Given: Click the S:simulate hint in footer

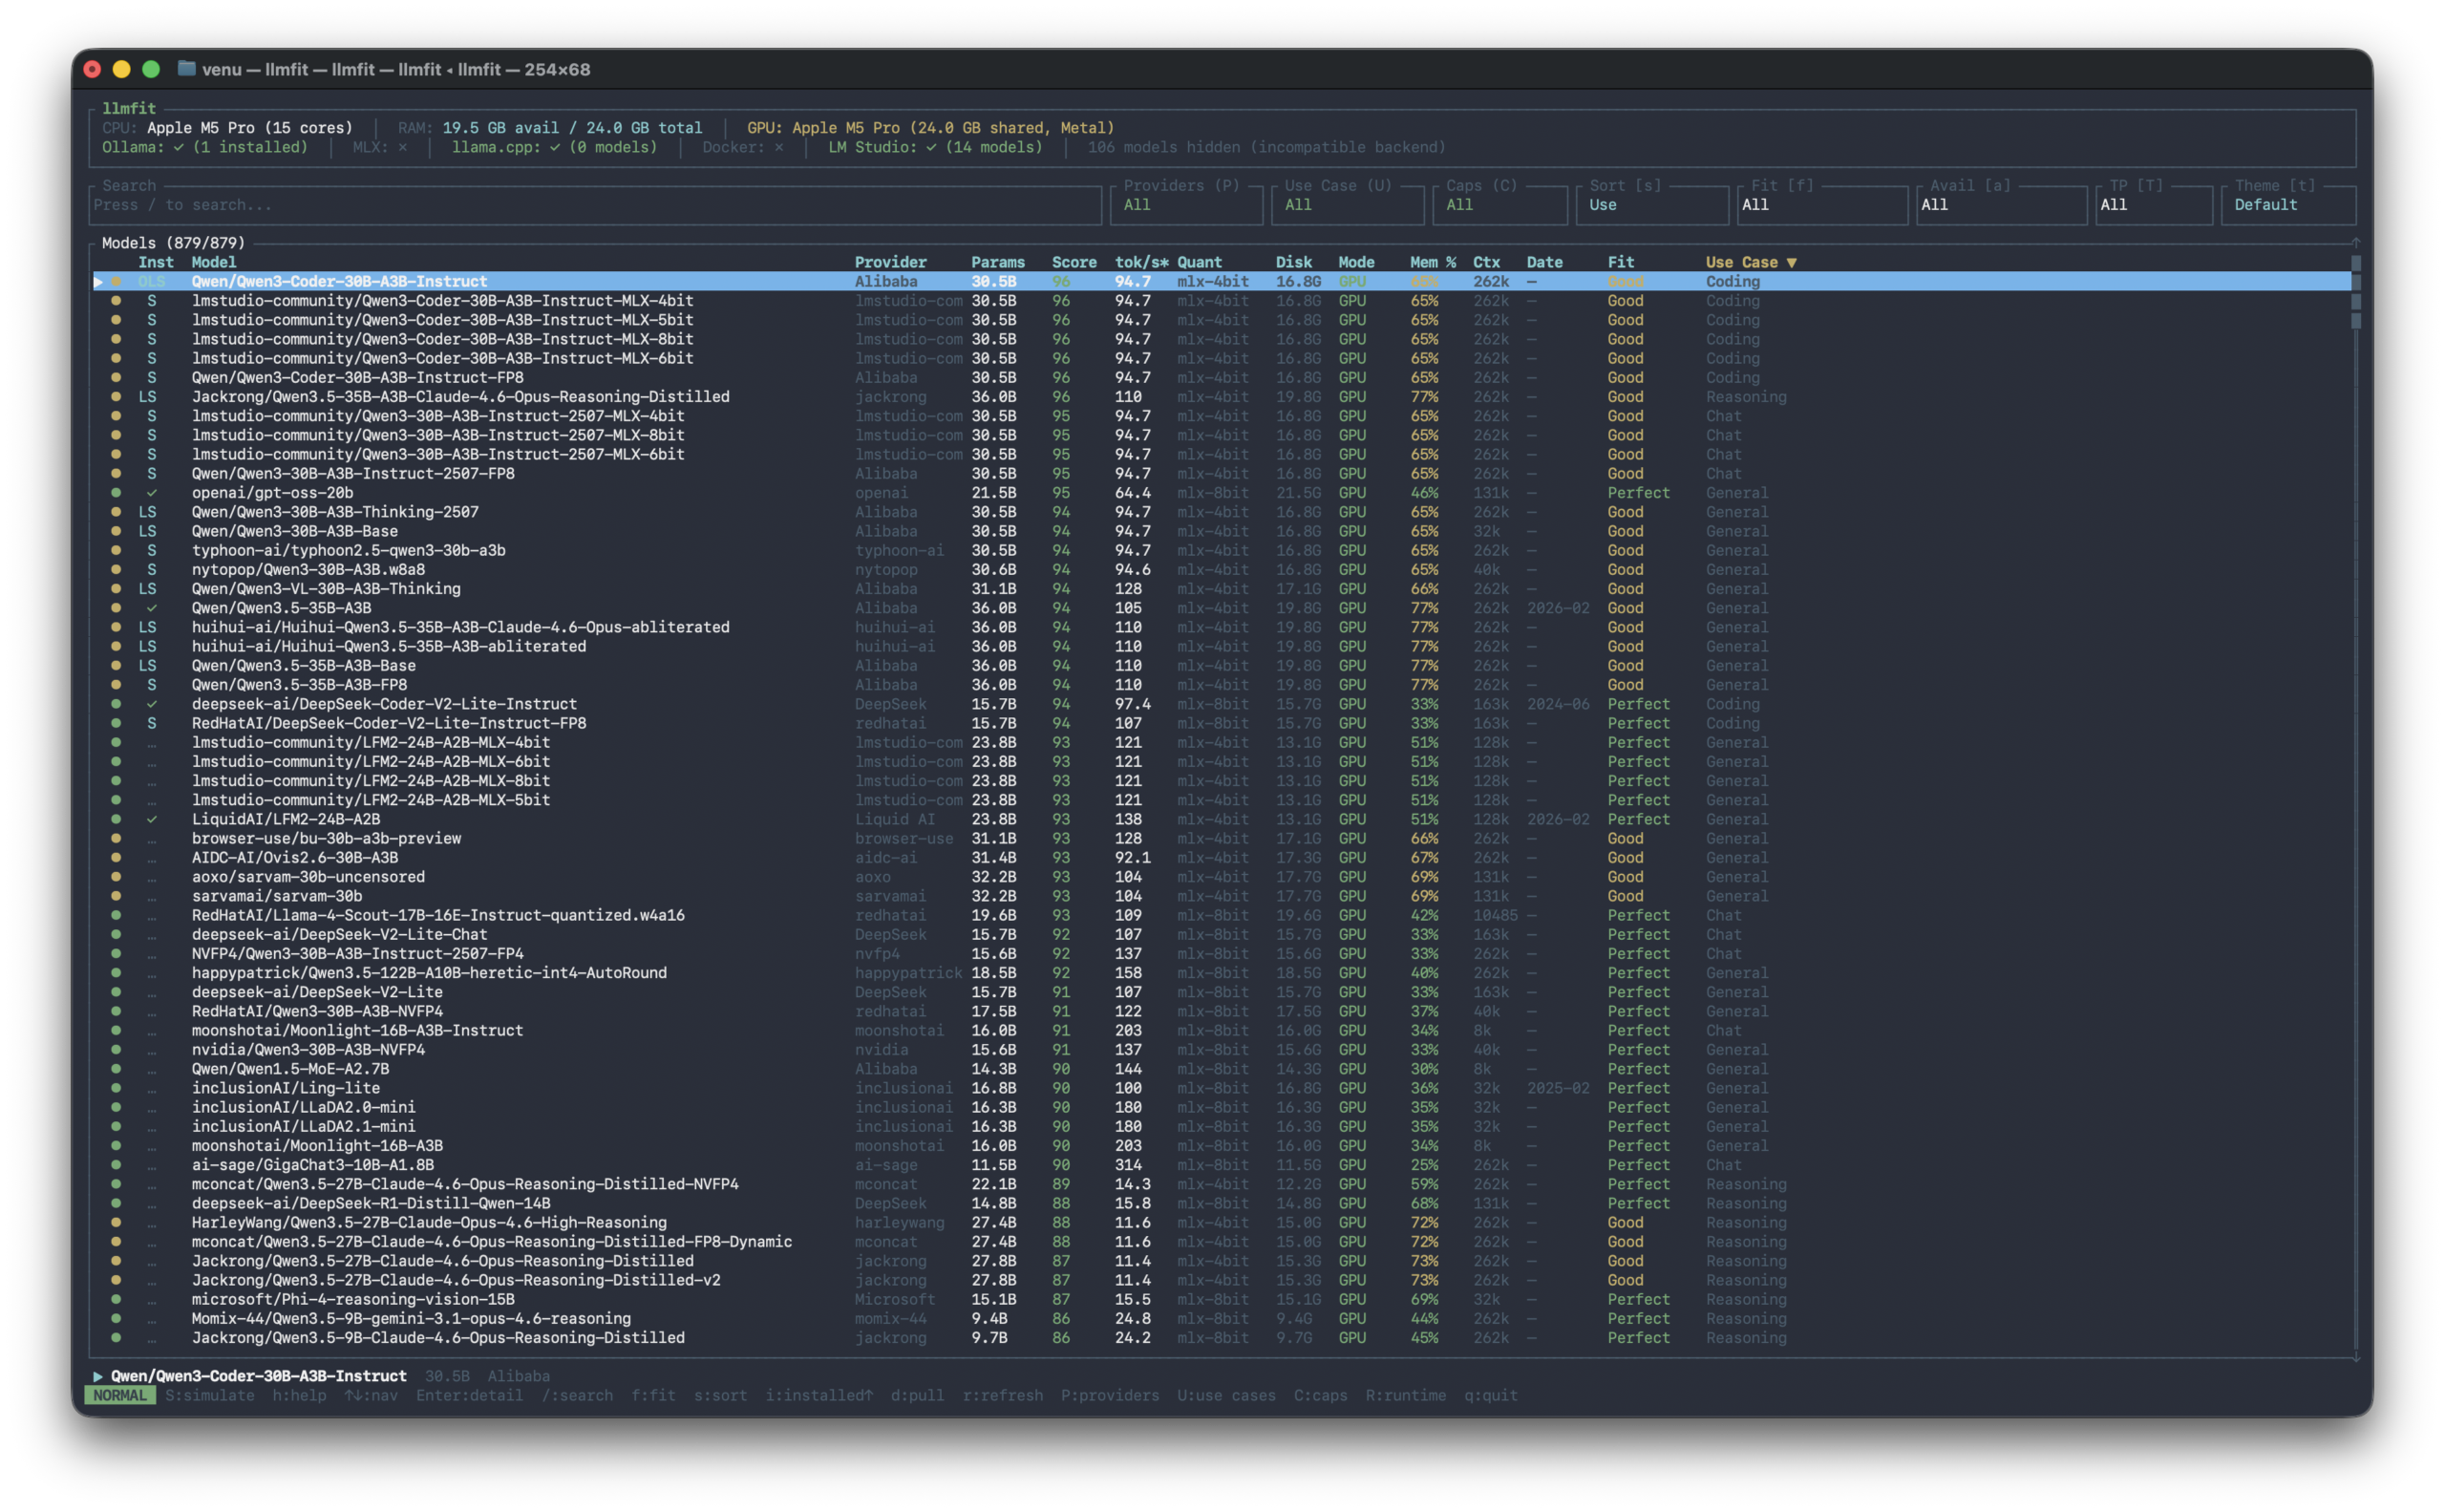Looking at the screenshot, I should tap(210, 1396).
